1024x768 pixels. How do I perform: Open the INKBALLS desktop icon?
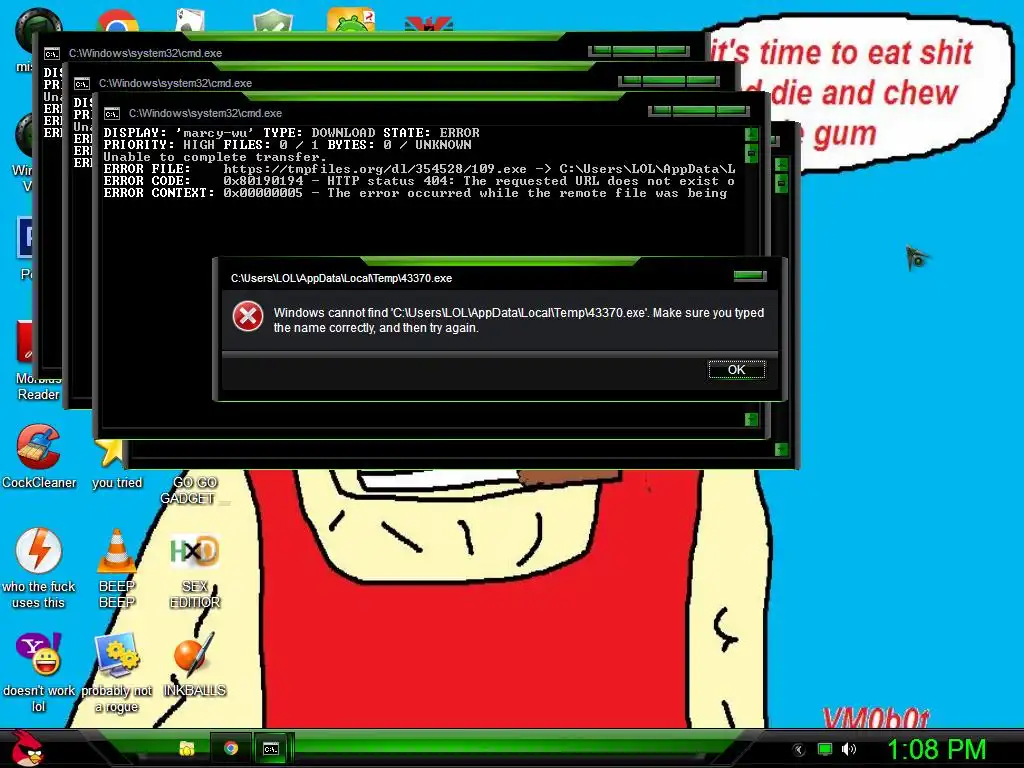pyautogui.click(x=195, y=664)
